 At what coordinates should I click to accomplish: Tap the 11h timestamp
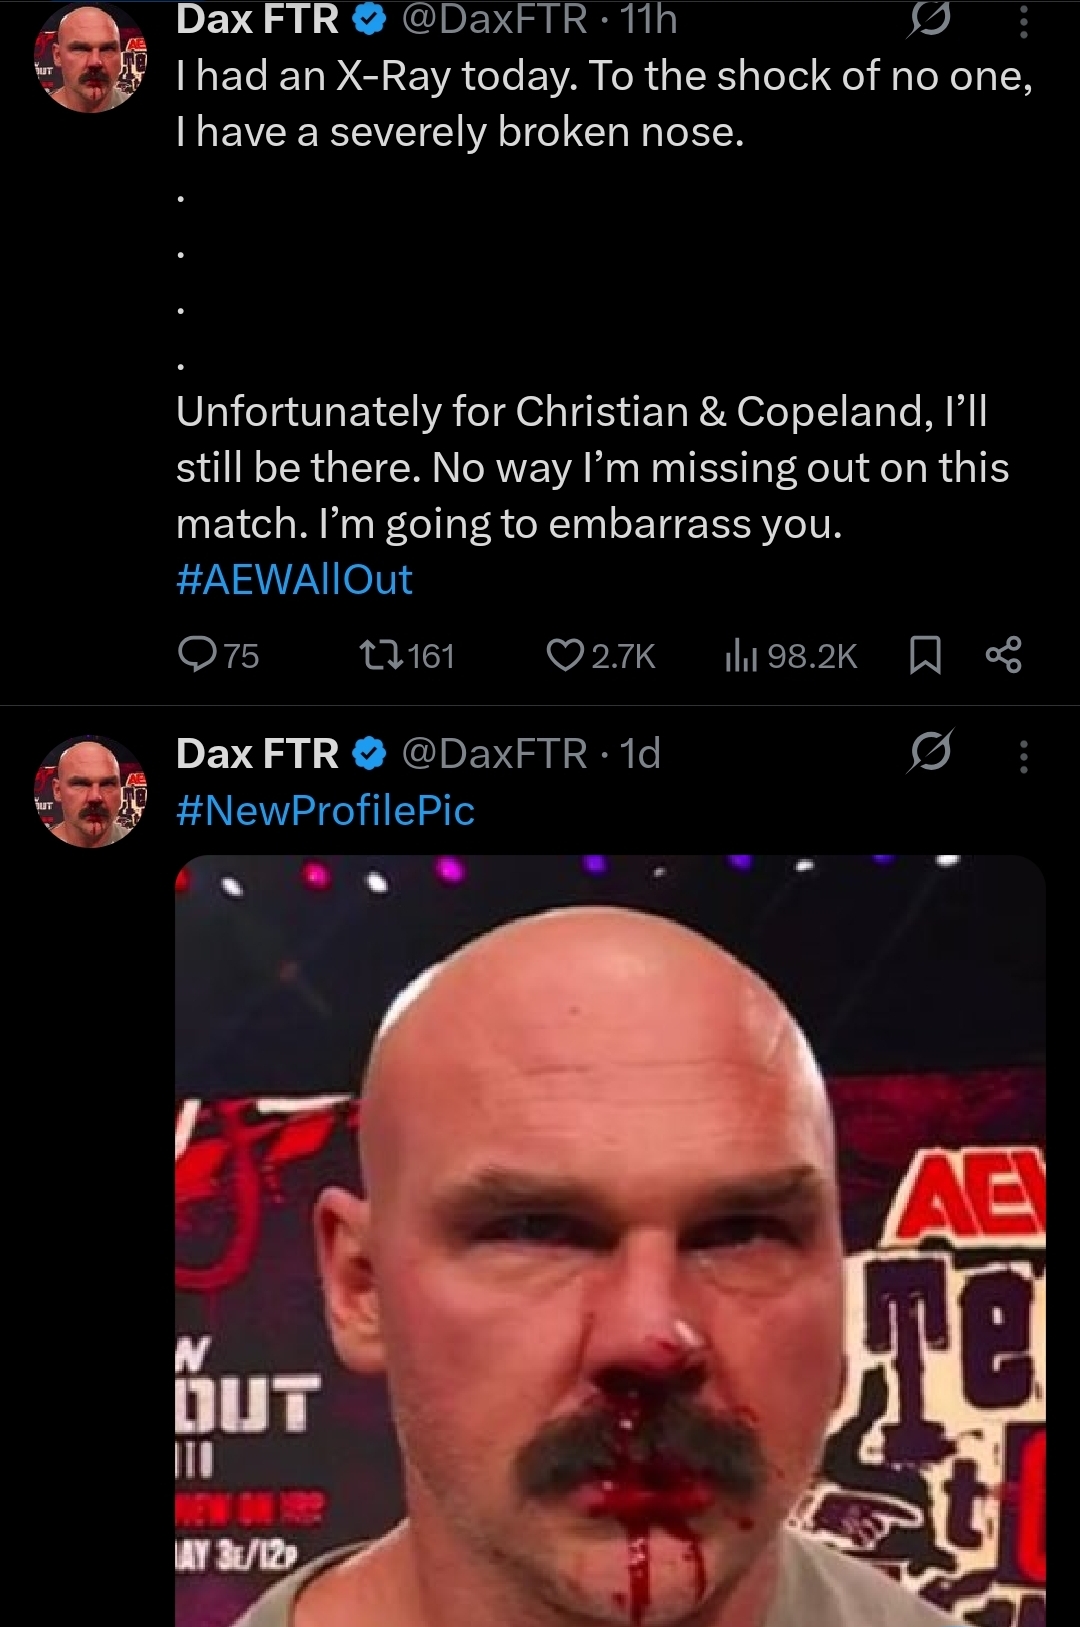coord(648,20)
